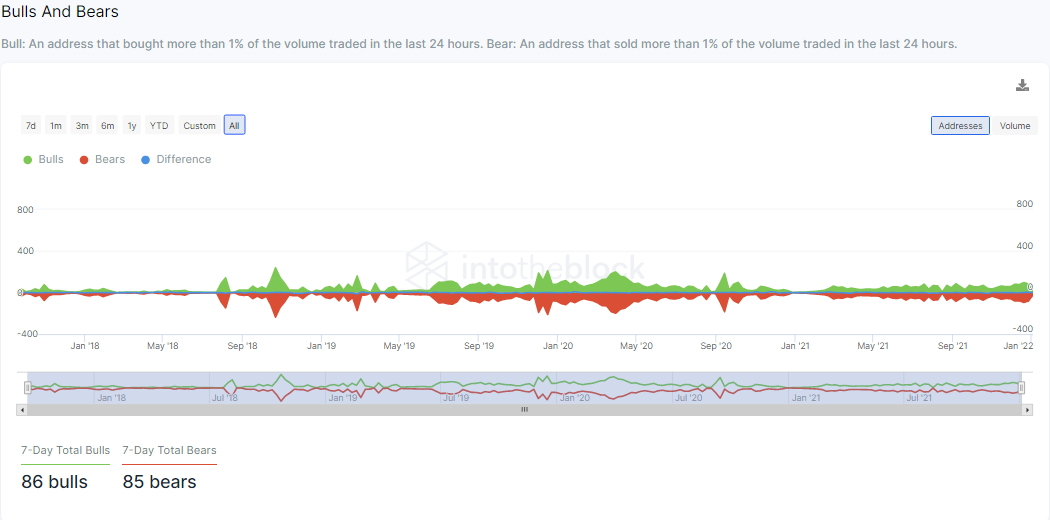Click the navigator scrollbar left arrow

[x=22, y=410]
